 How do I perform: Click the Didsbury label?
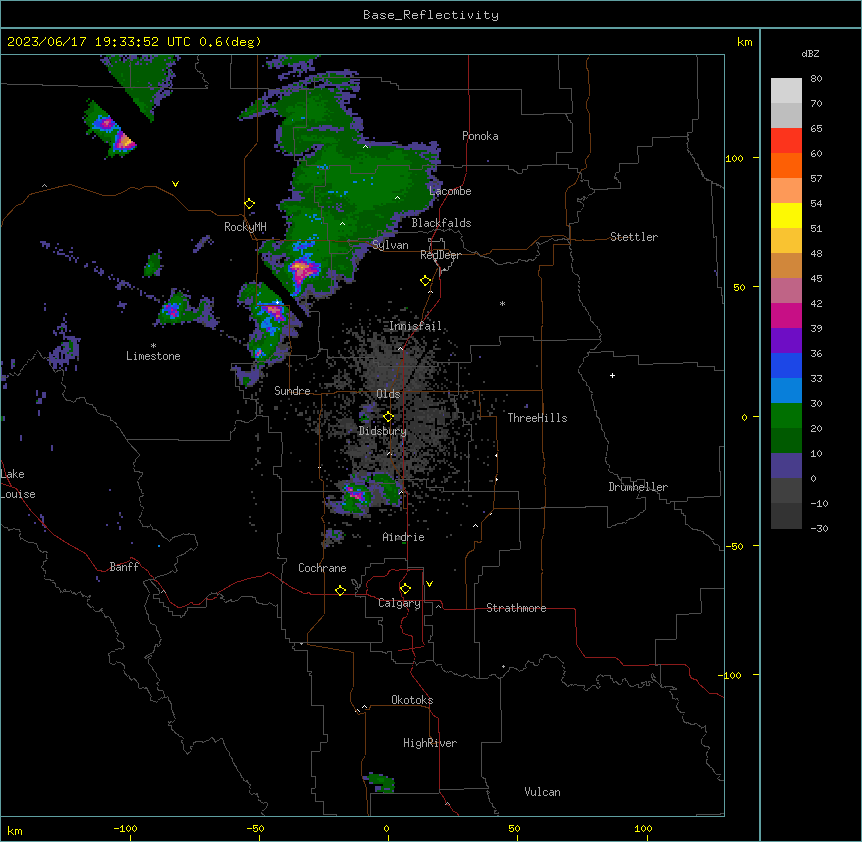pos(383,431)
